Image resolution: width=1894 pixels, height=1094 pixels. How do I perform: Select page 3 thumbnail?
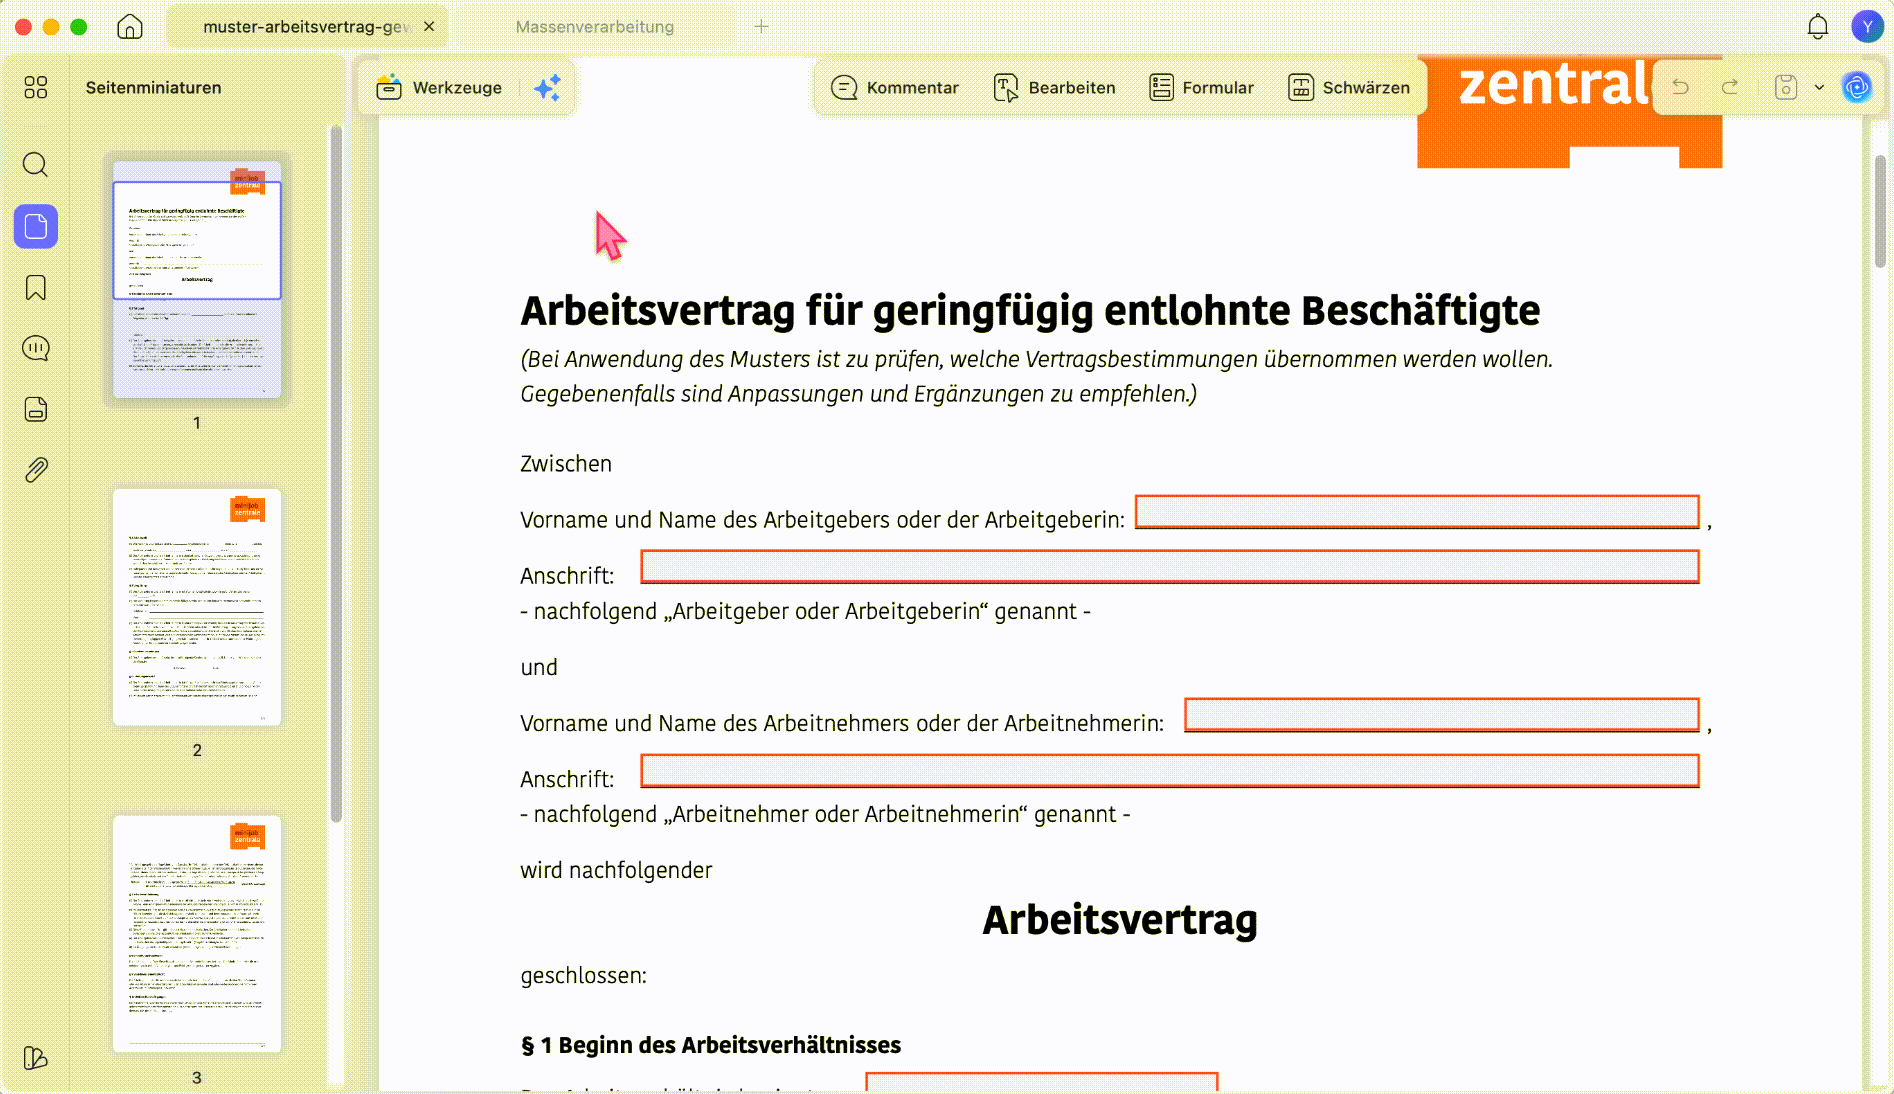coord(197,934)
